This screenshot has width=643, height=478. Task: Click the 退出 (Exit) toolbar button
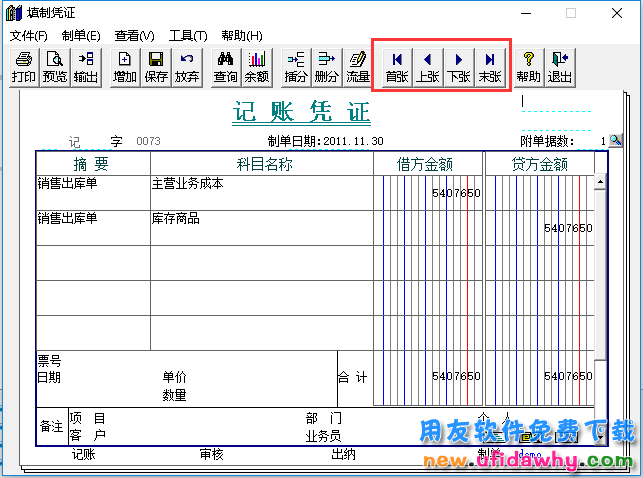[559, 67]
